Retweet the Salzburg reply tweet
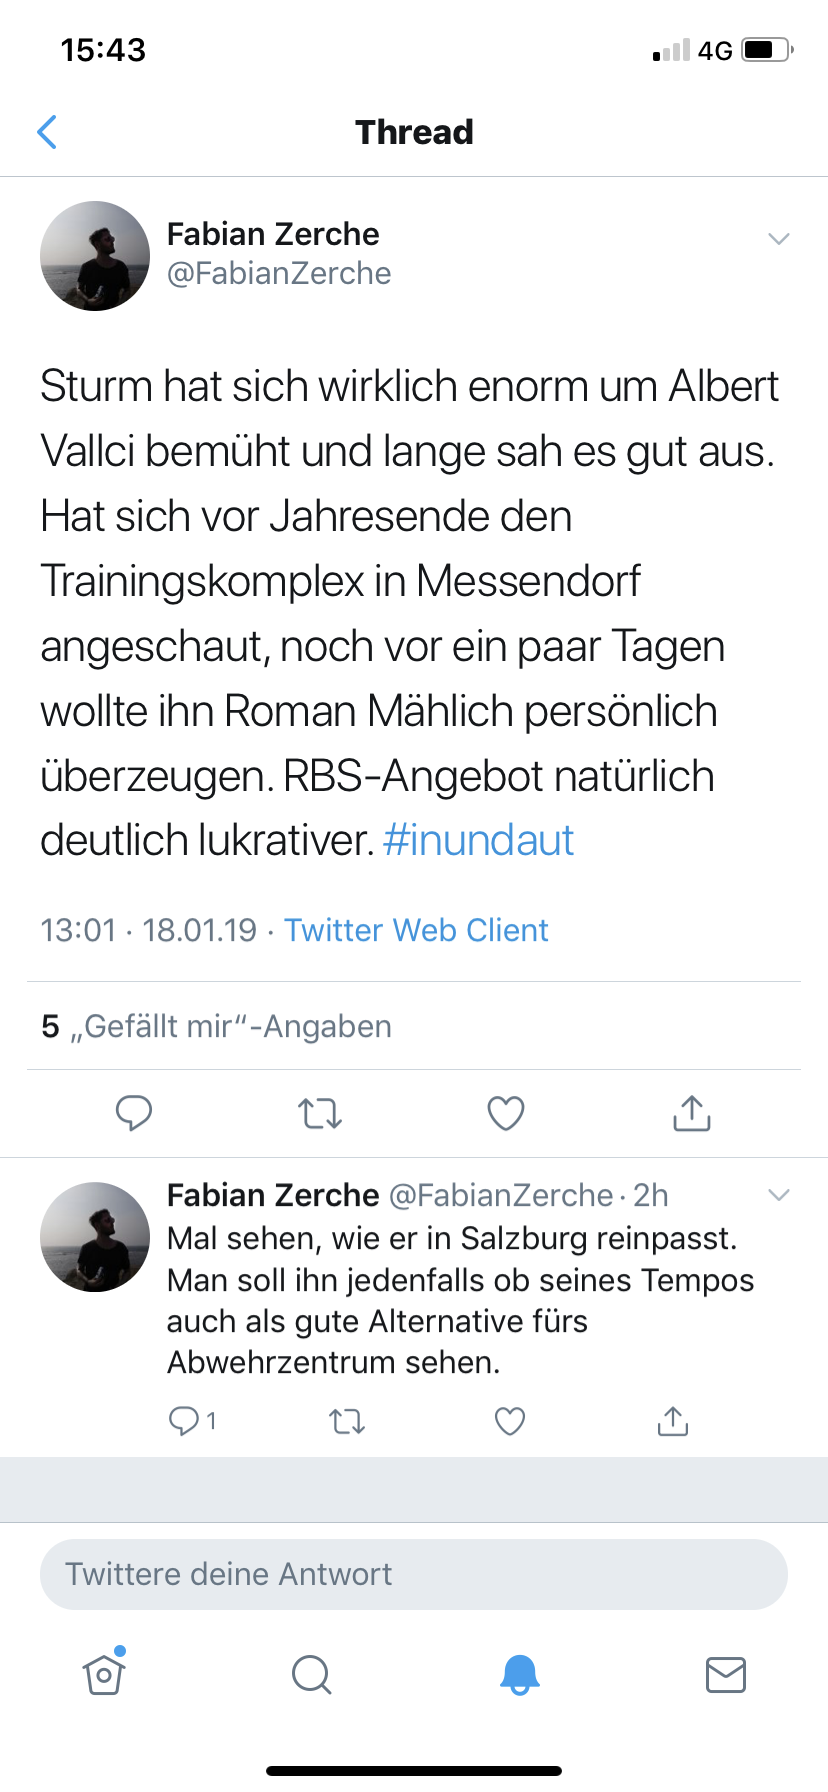 [x=347, y=1421]
